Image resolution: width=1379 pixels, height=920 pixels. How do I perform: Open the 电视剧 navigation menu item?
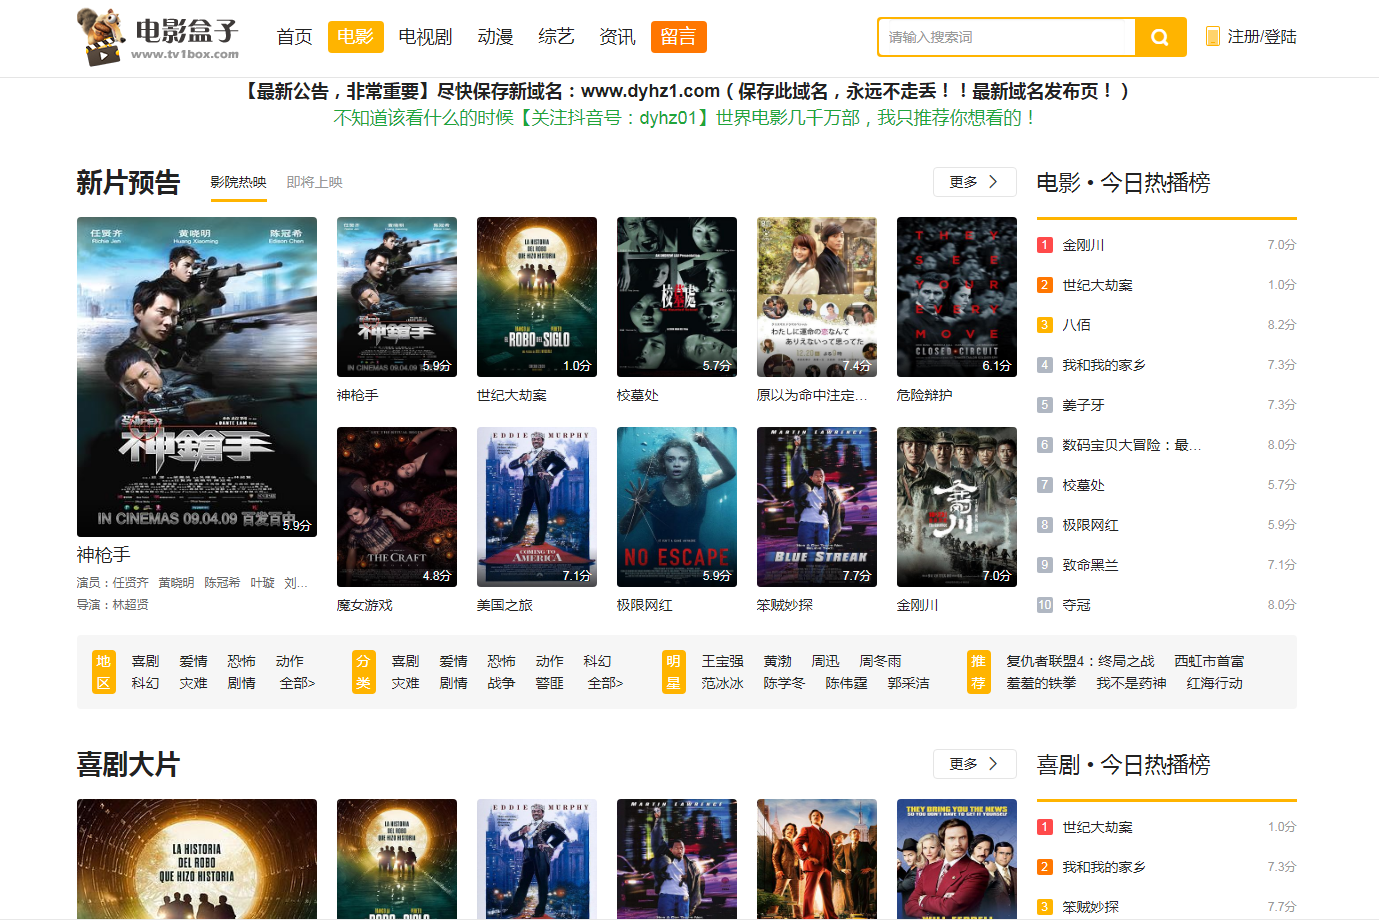coord(425,37)
